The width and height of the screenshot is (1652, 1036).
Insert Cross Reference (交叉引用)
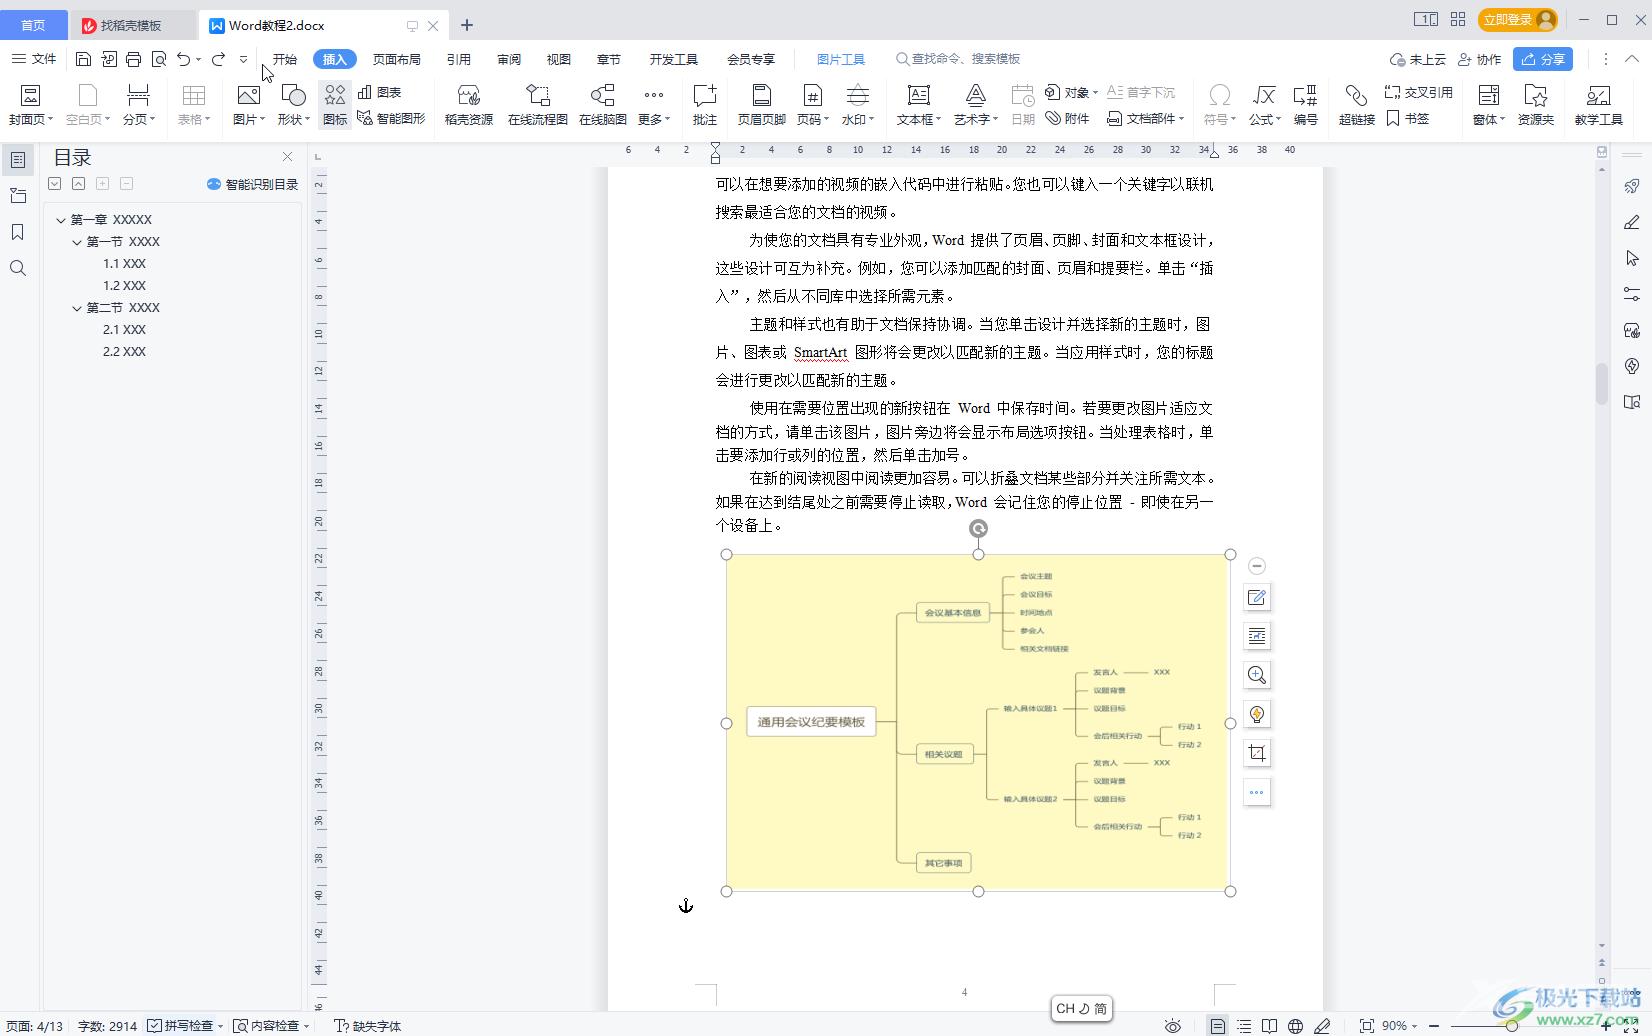(x=1418, y=92)
